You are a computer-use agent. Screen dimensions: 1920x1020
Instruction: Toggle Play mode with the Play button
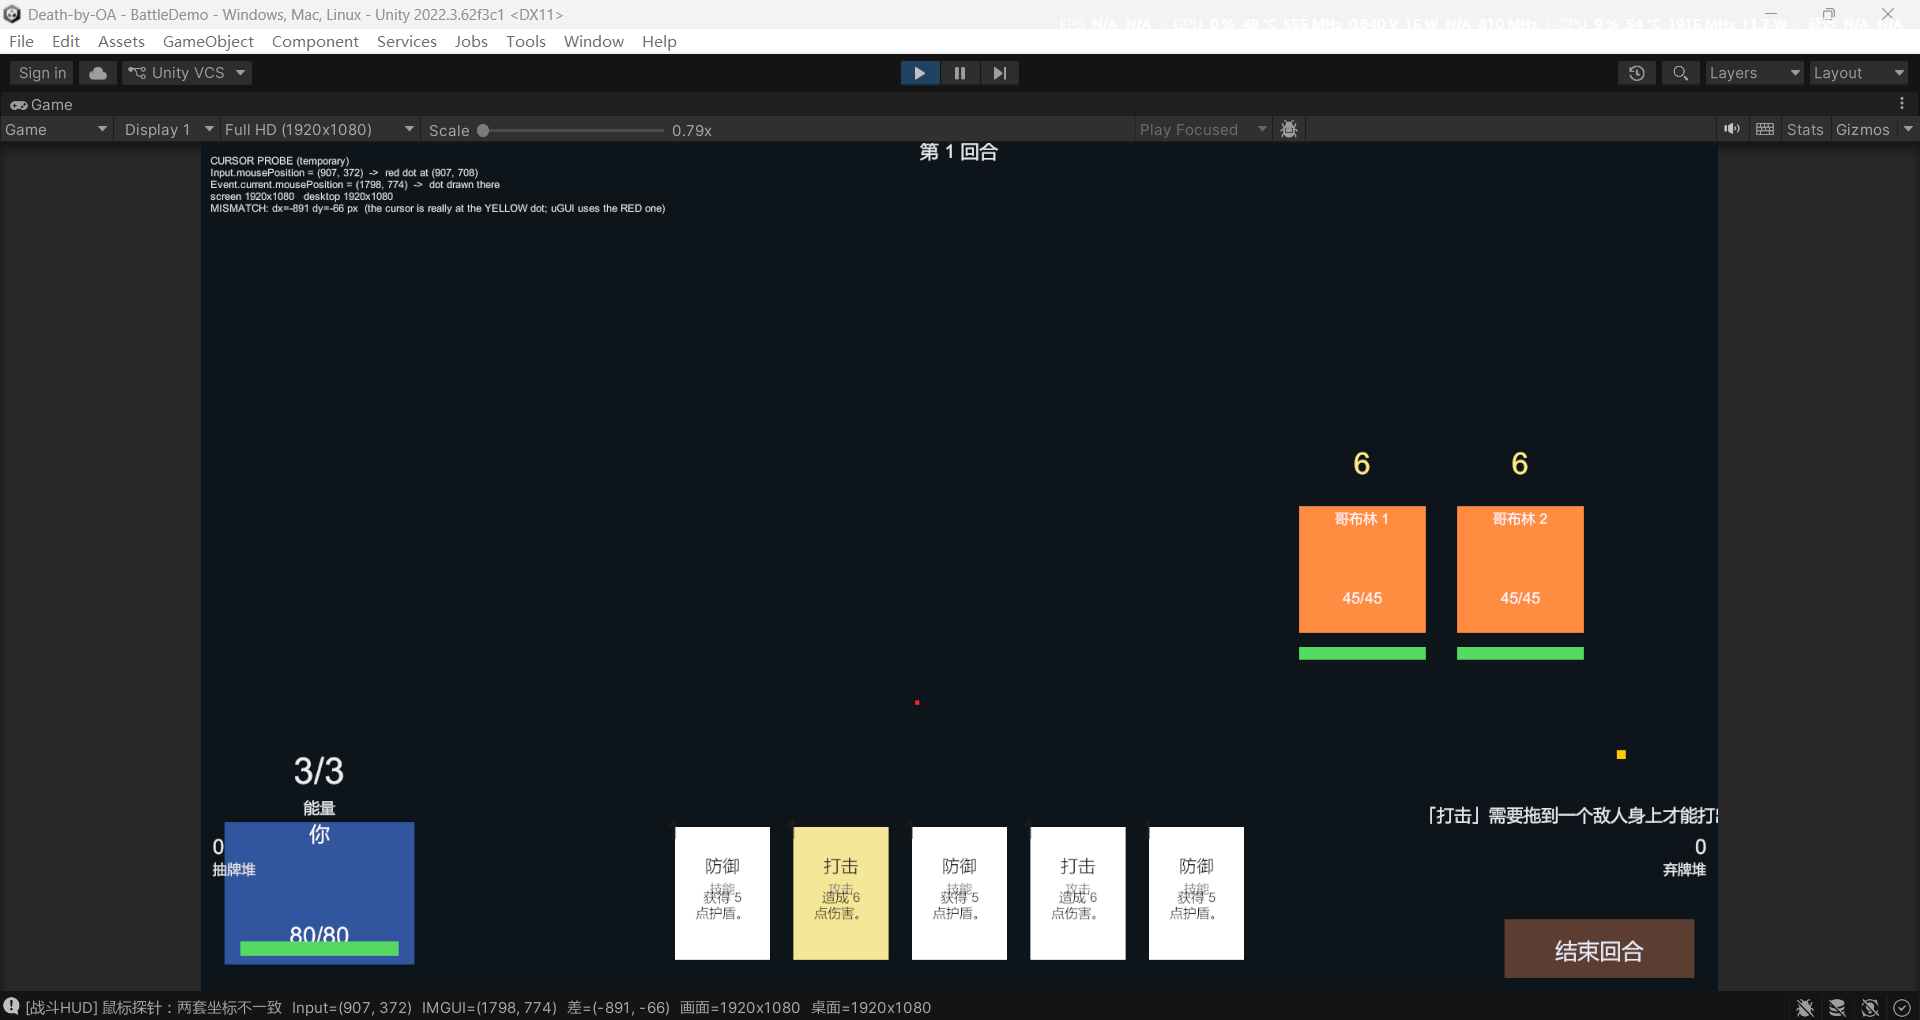tap(920, 73)
